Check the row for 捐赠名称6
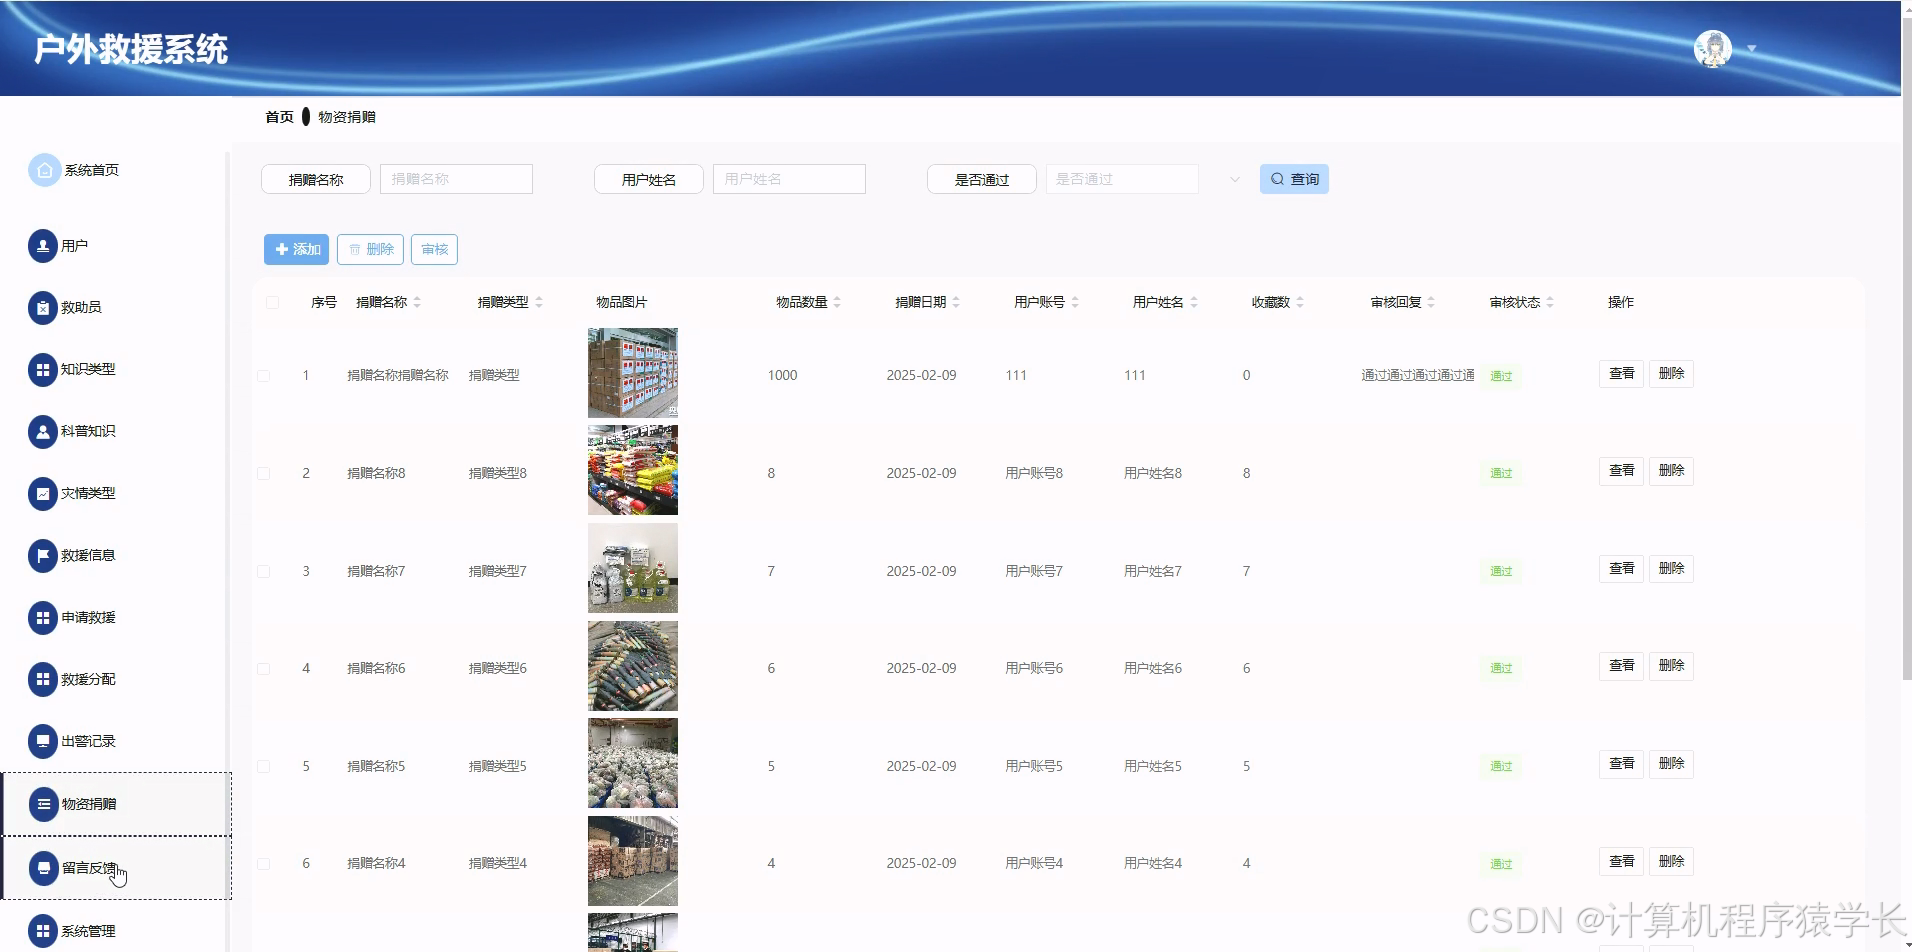Viewport: 1912px width, 952px height. (263, 669)
